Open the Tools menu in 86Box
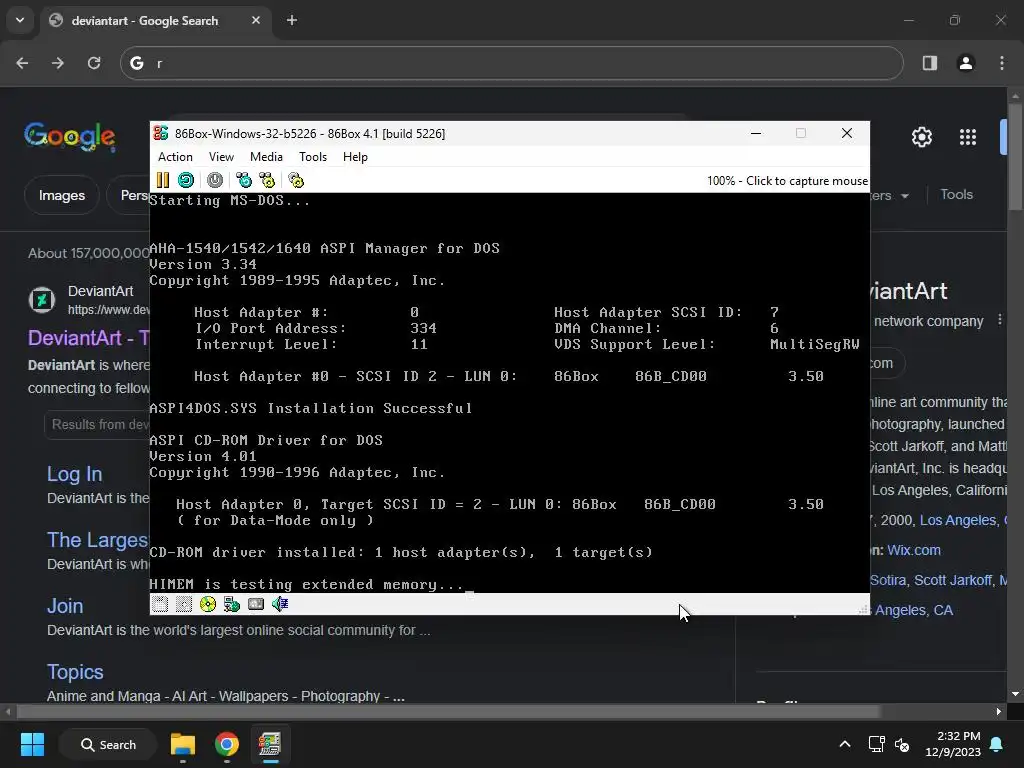Screen dimensions: 1024x768 point(313,157)
